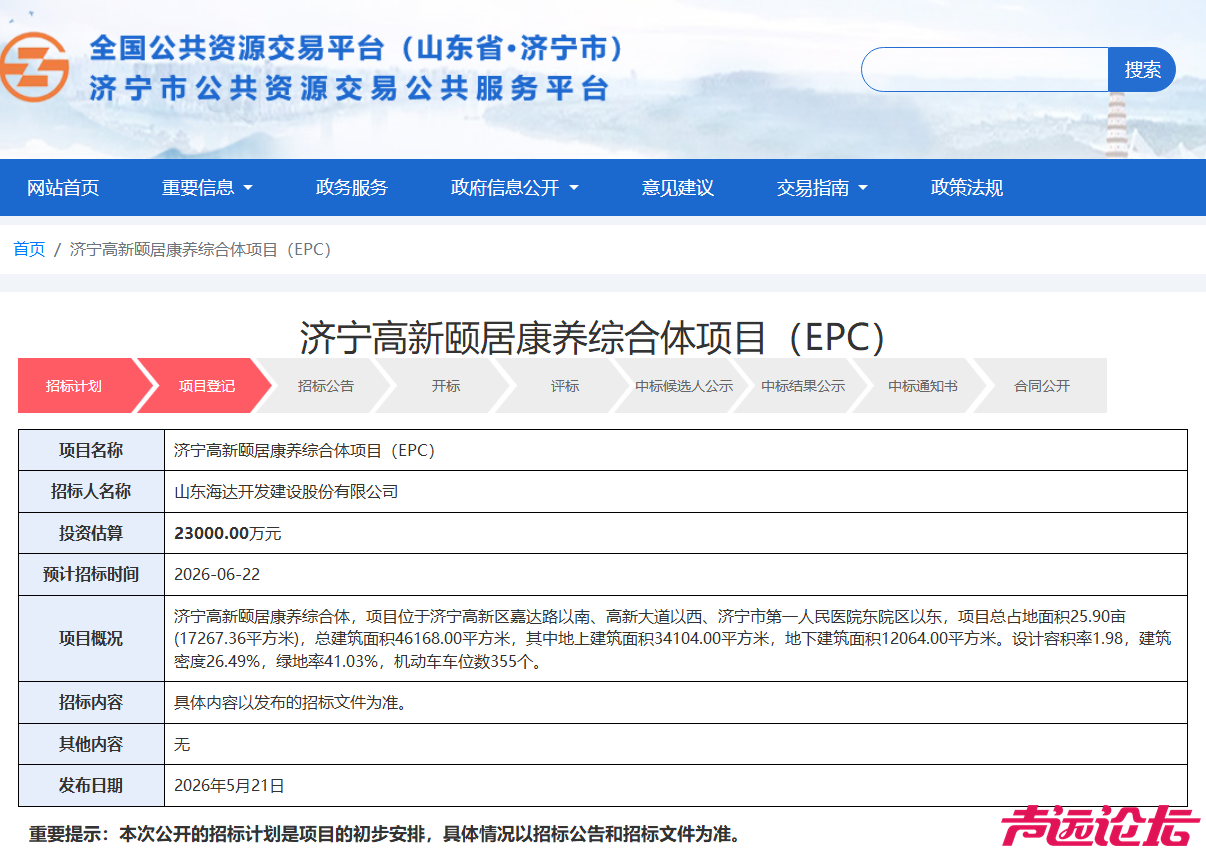This screenshot has width=1206, height=851.
Task: Go to 首页 breadcrumb link
Action: click(29, 249)
